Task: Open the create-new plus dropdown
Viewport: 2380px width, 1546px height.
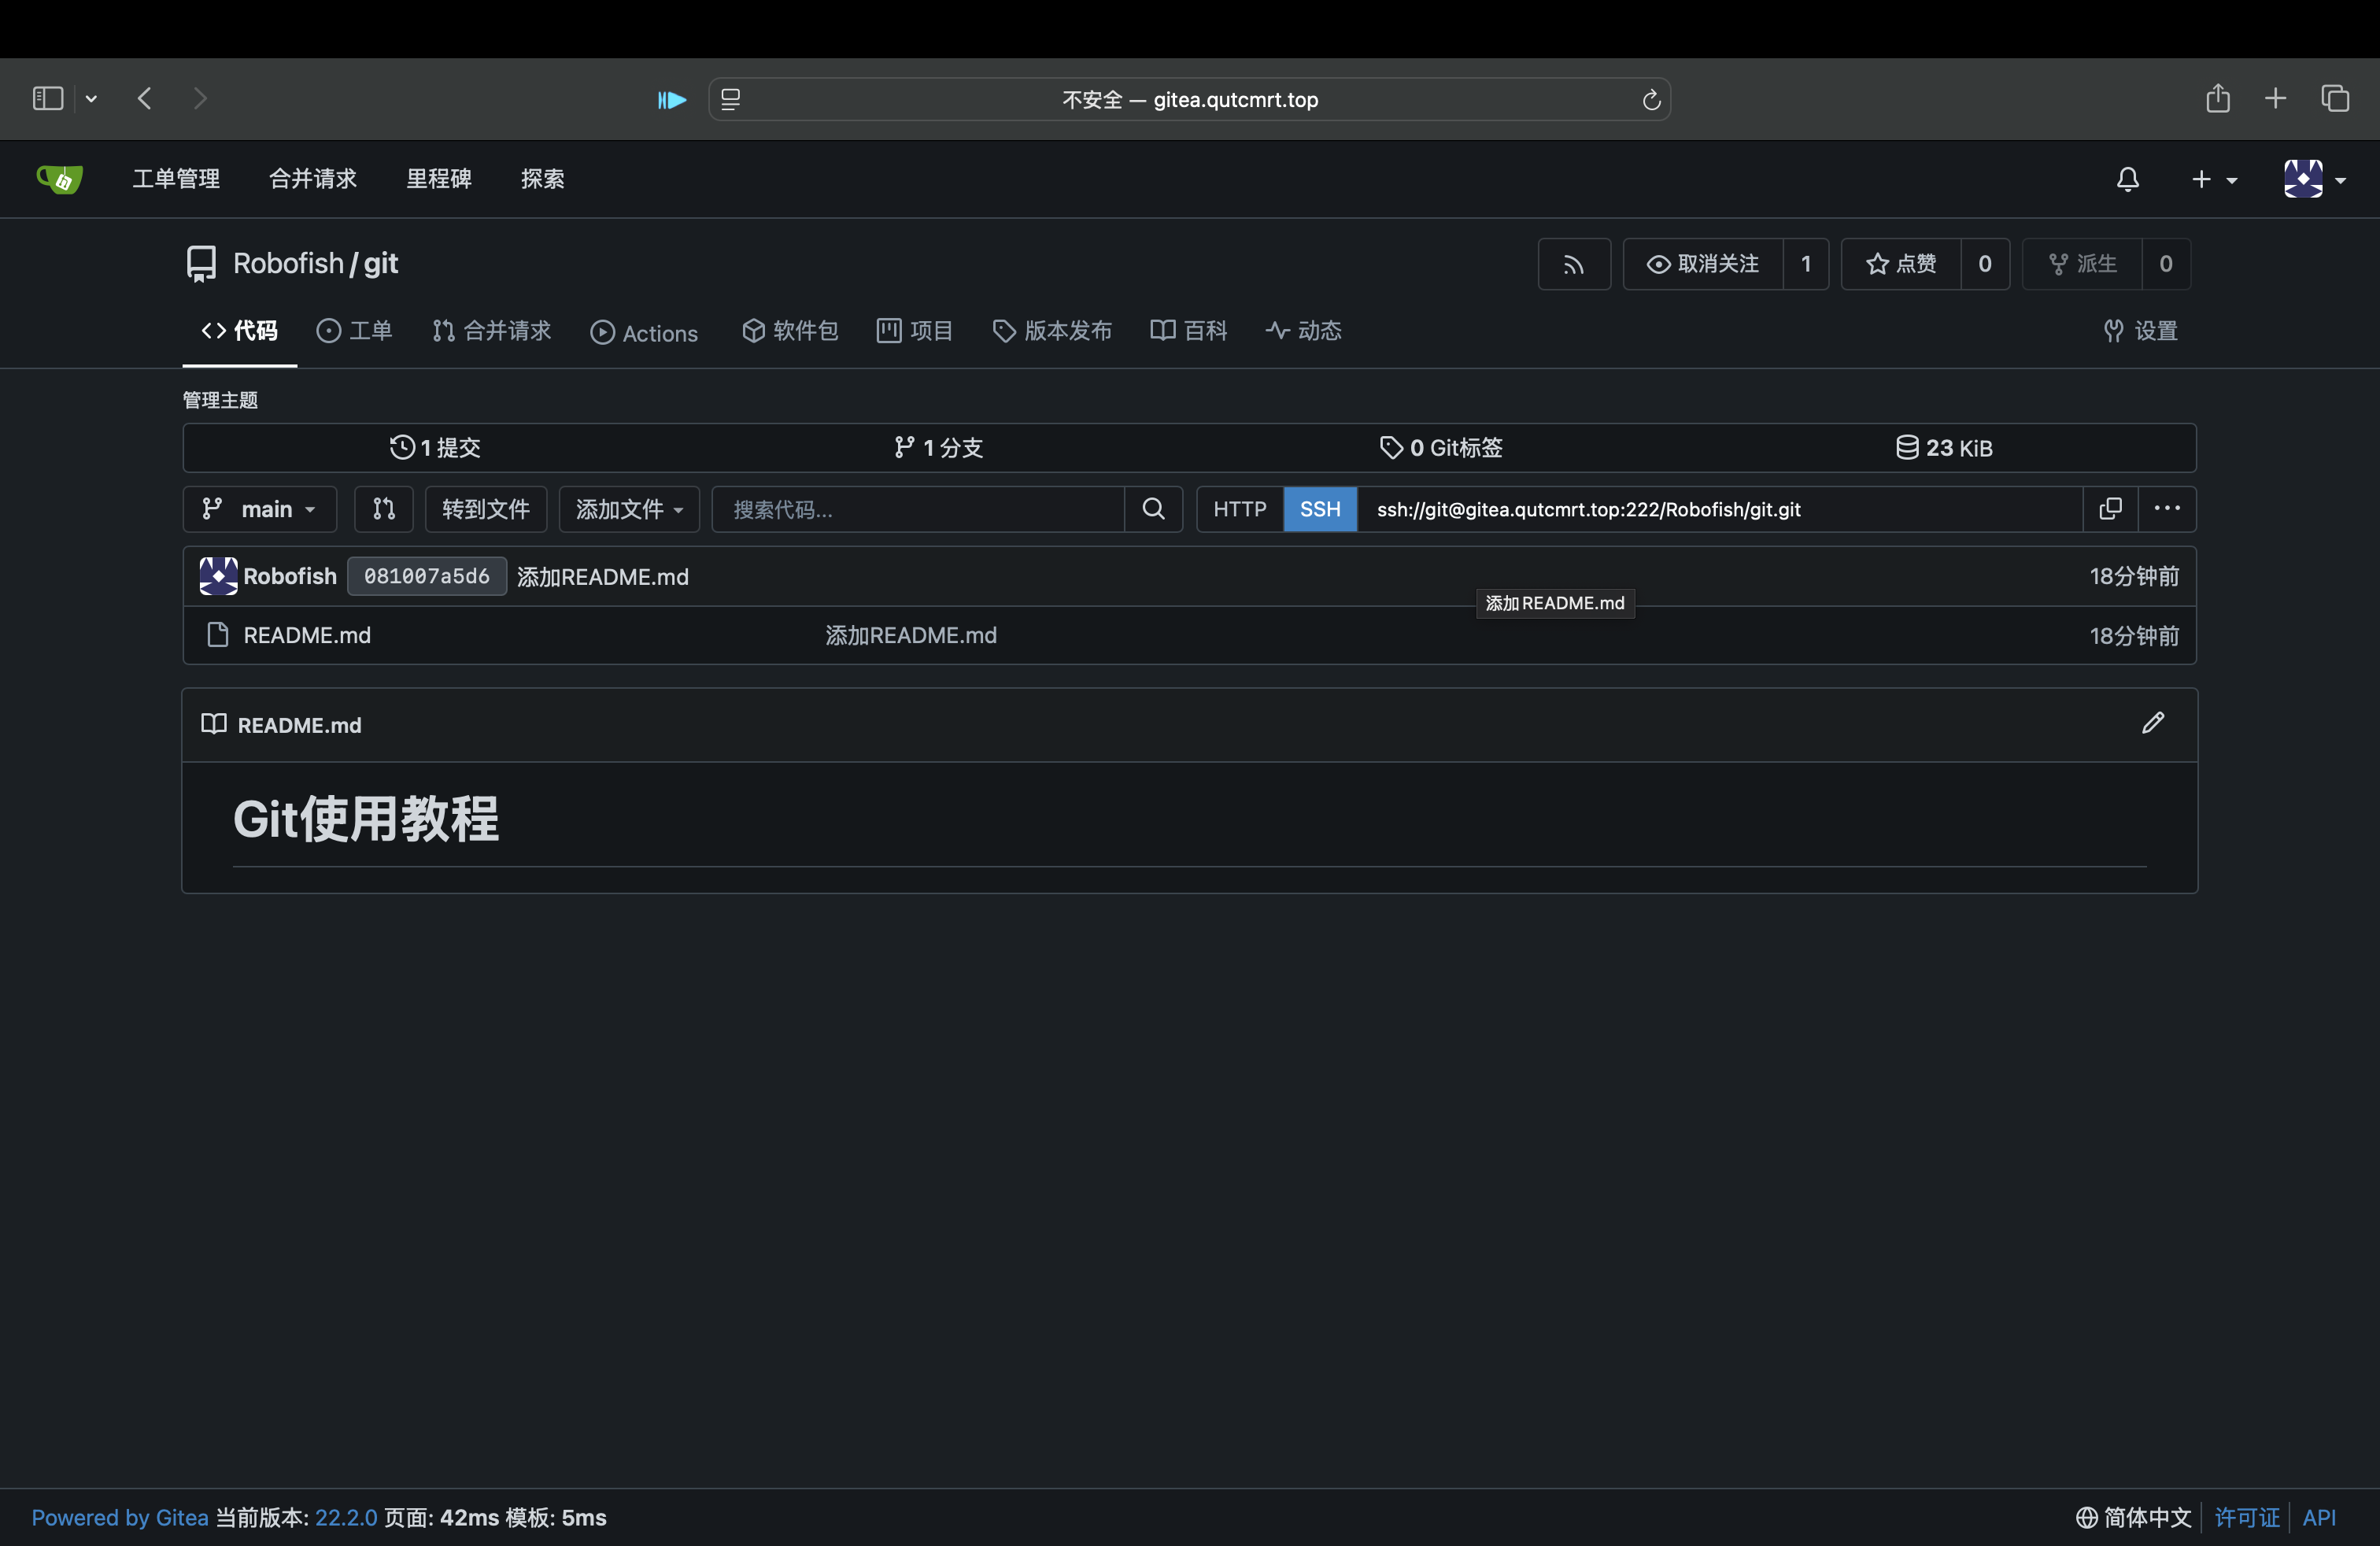Action: (x=2214, y=179)
